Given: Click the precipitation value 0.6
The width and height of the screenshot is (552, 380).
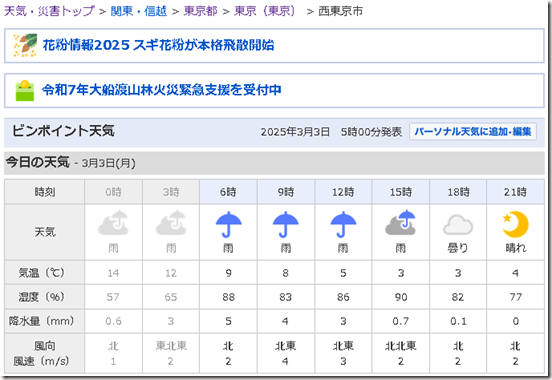Looking at the screenshot, I should tap(113, 321).
